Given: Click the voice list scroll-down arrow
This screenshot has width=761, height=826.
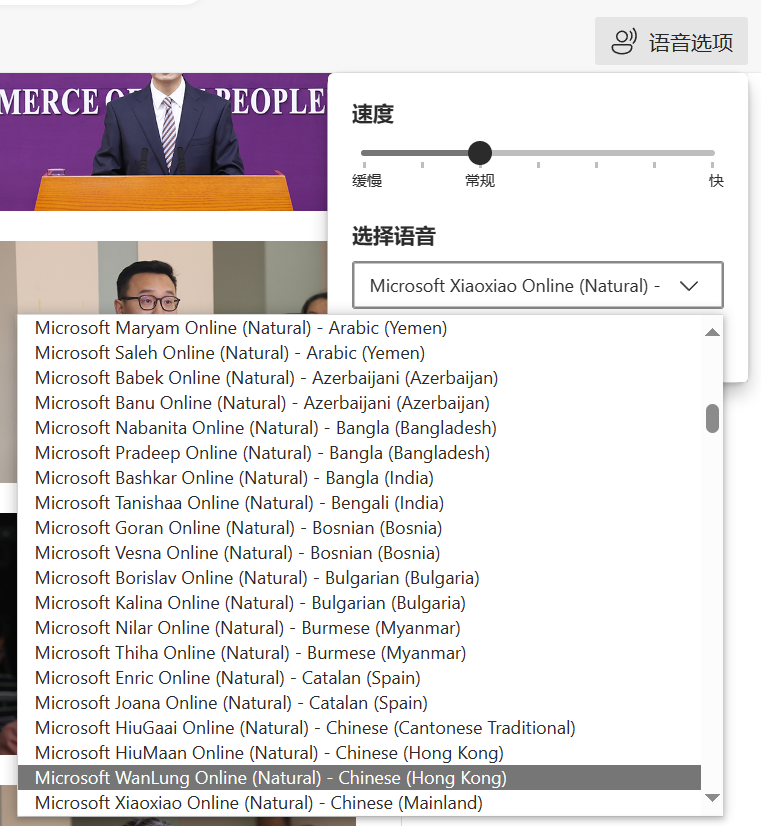Looking at the screenshot, I should pyautogui.click(x=712, y=798).
